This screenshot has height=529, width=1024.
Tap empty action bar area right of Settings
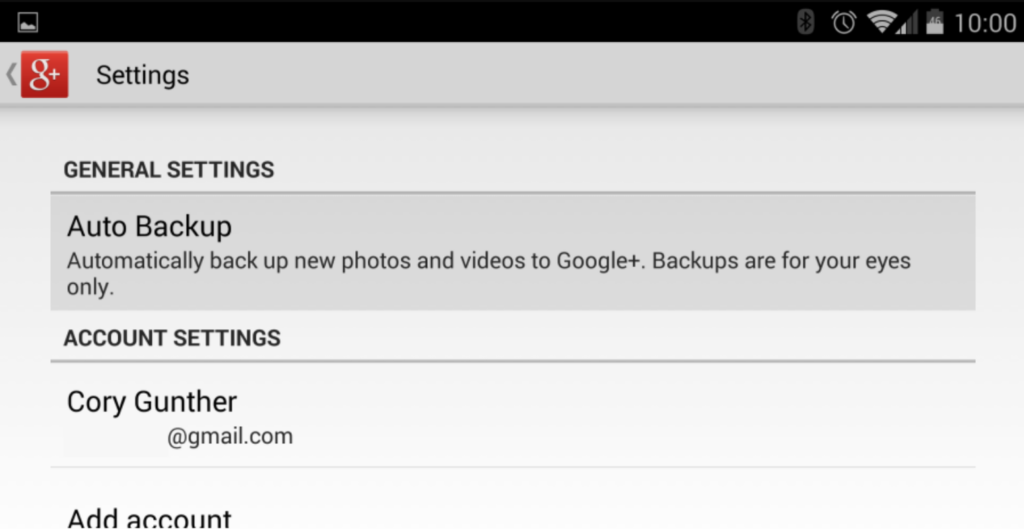pyautogui.click(x=600, y=76)
